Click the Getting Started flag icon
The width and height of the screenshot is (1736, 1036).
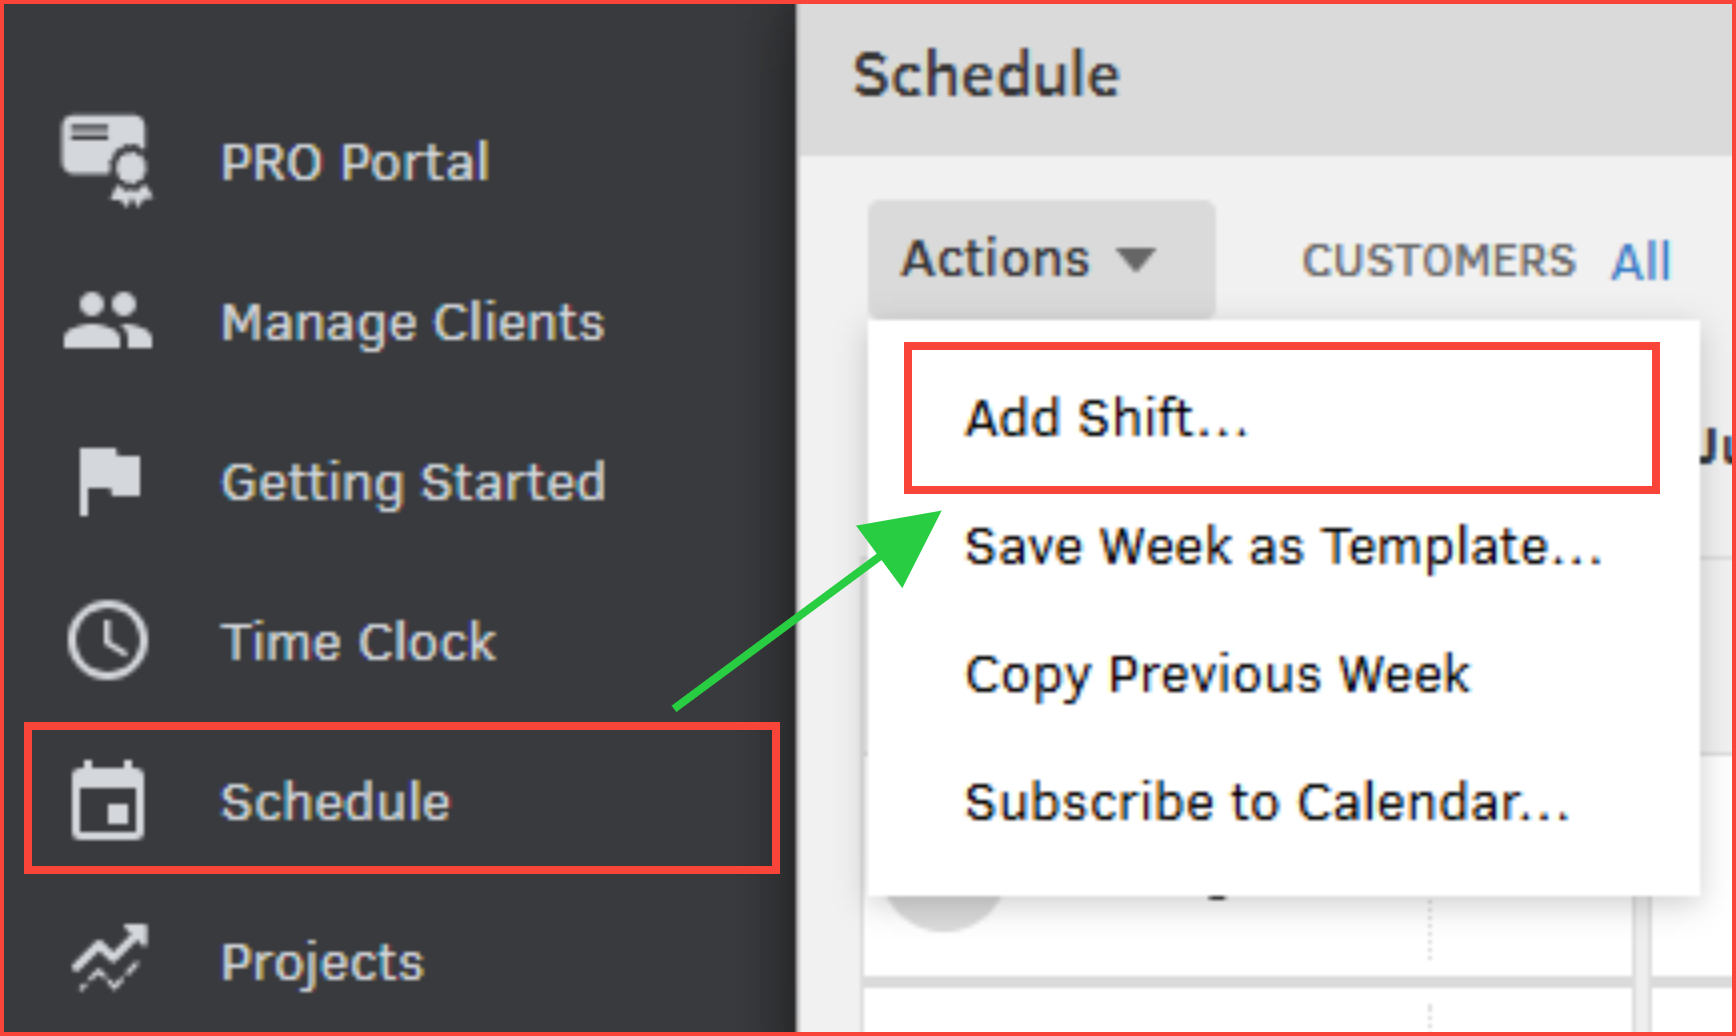pyautogui.click(x=108, y=481)
